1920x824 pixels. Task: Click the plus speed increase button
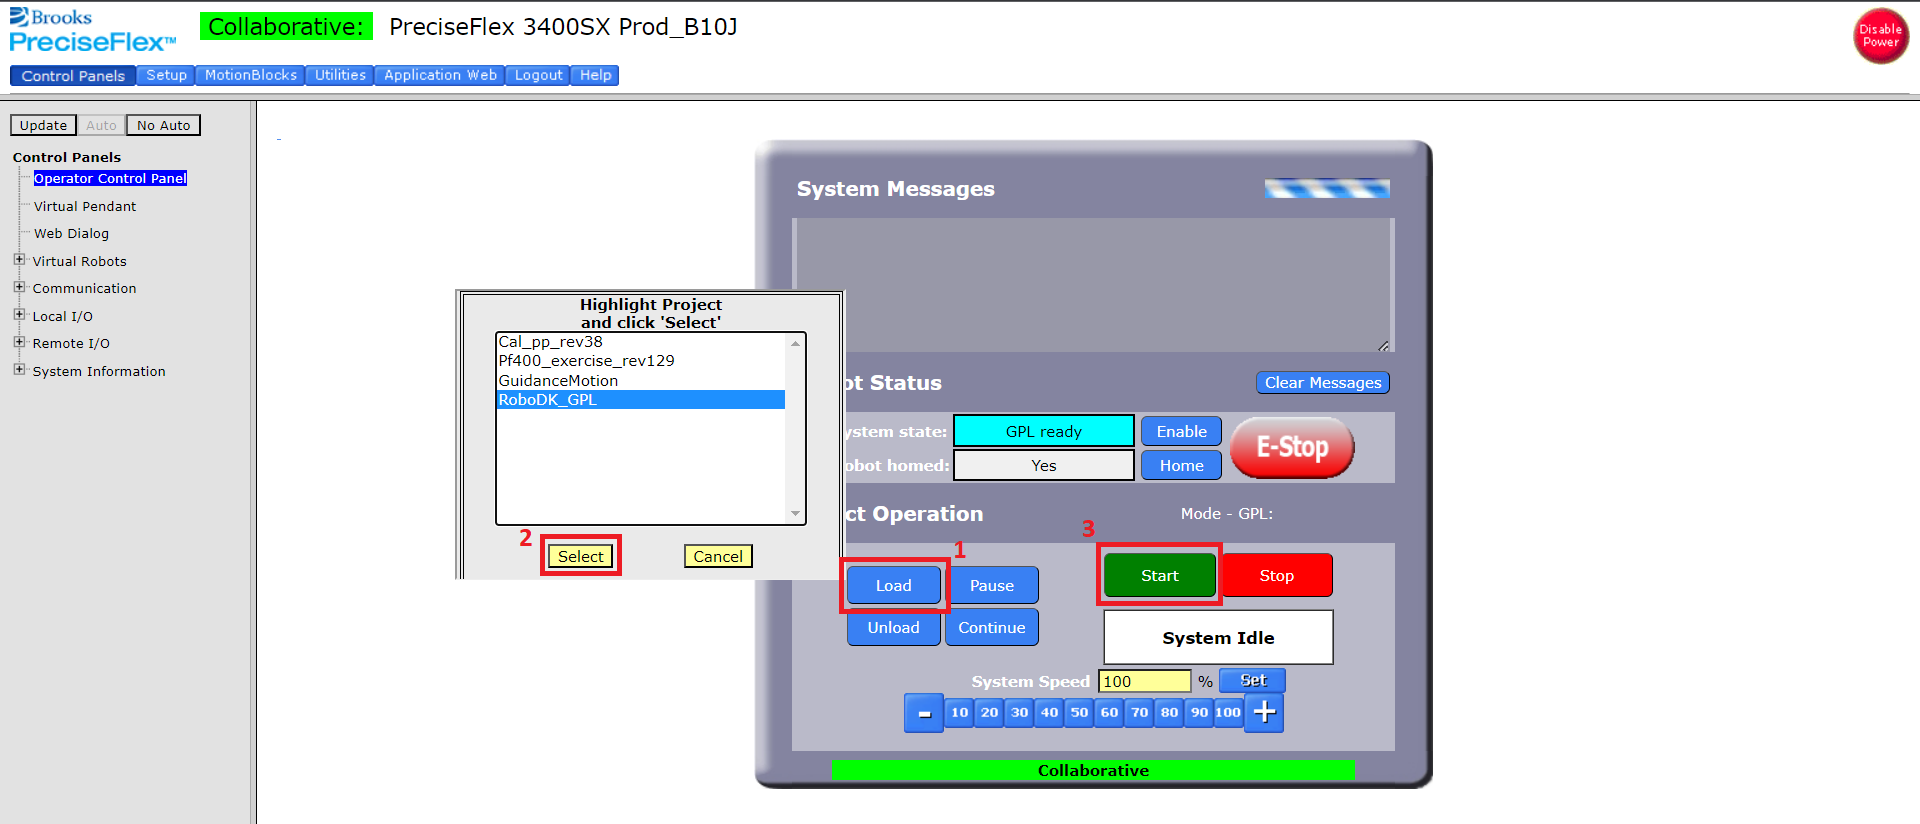(1264, 713)
